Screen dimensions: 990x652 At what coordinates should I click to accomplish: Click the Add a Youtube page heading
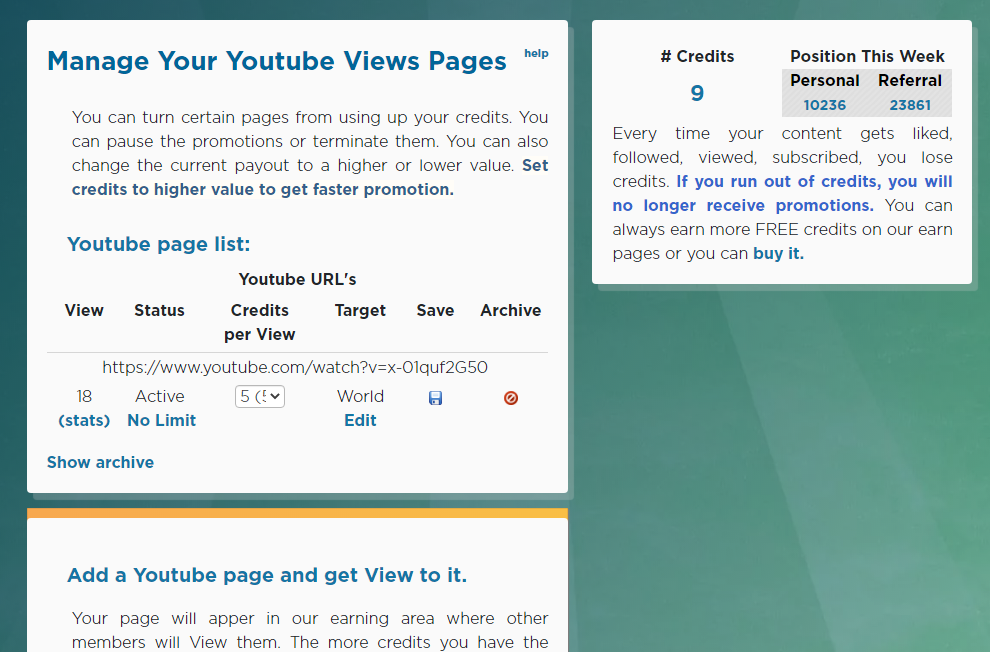267,575
